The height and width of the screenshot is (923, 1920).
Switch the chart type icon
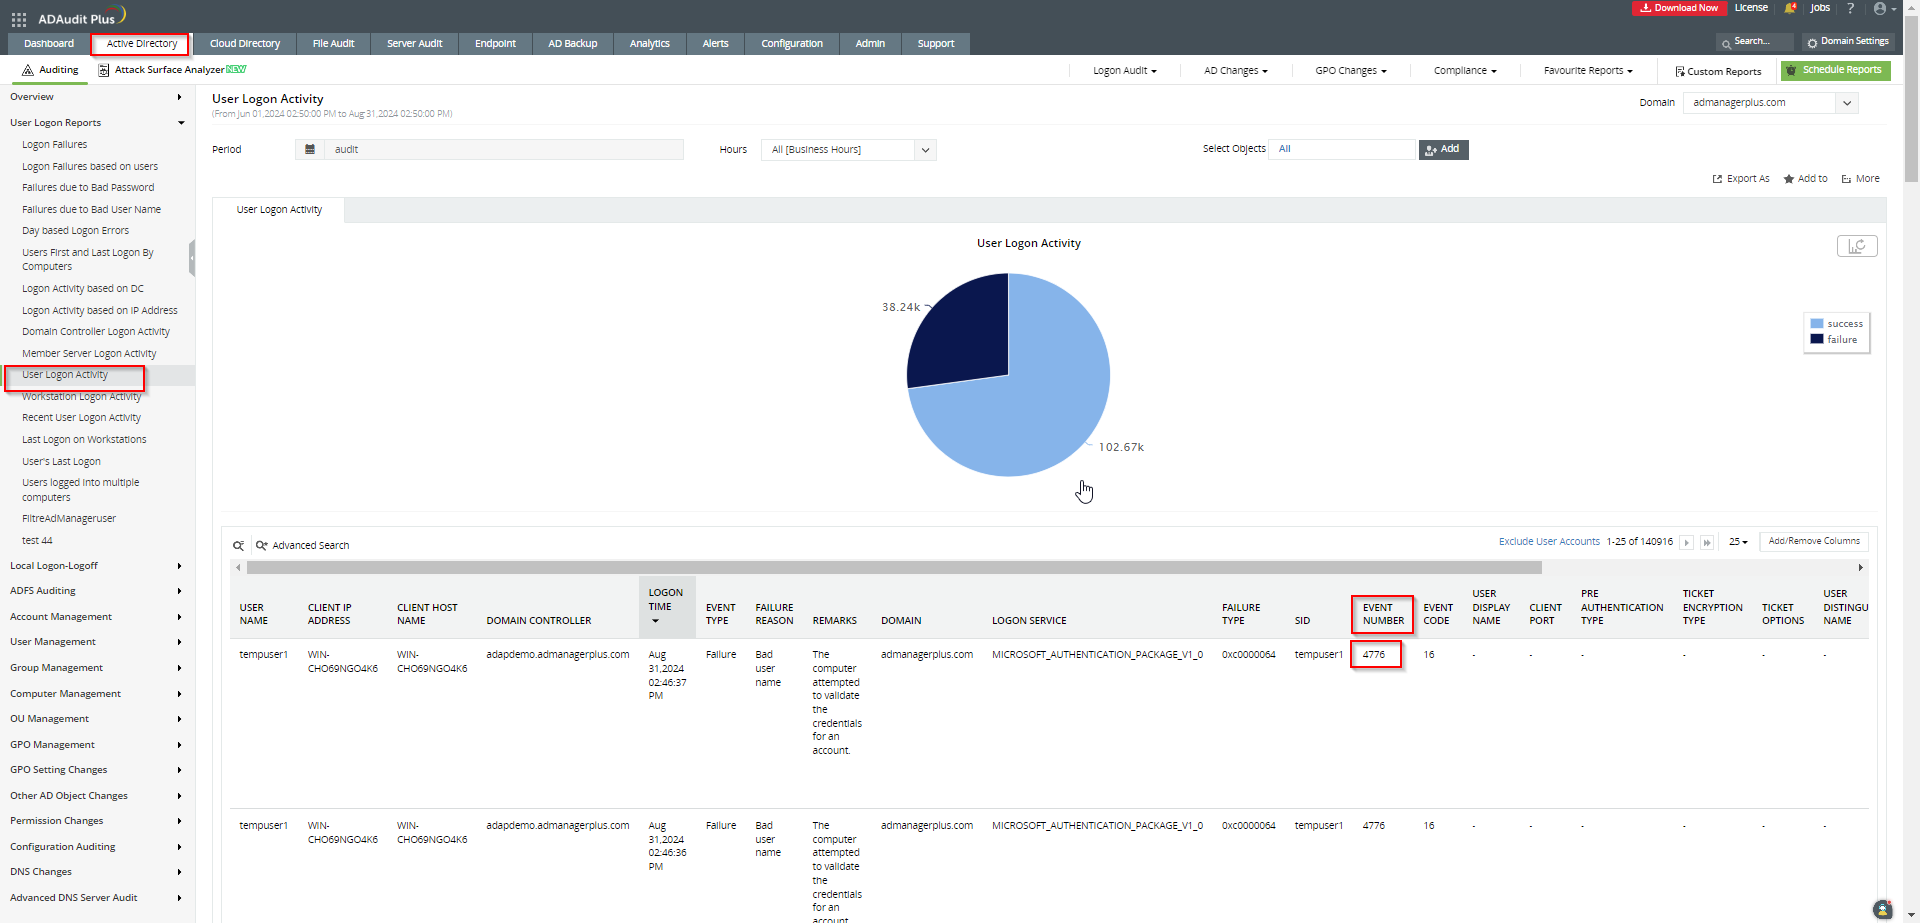pos(1857,246)
